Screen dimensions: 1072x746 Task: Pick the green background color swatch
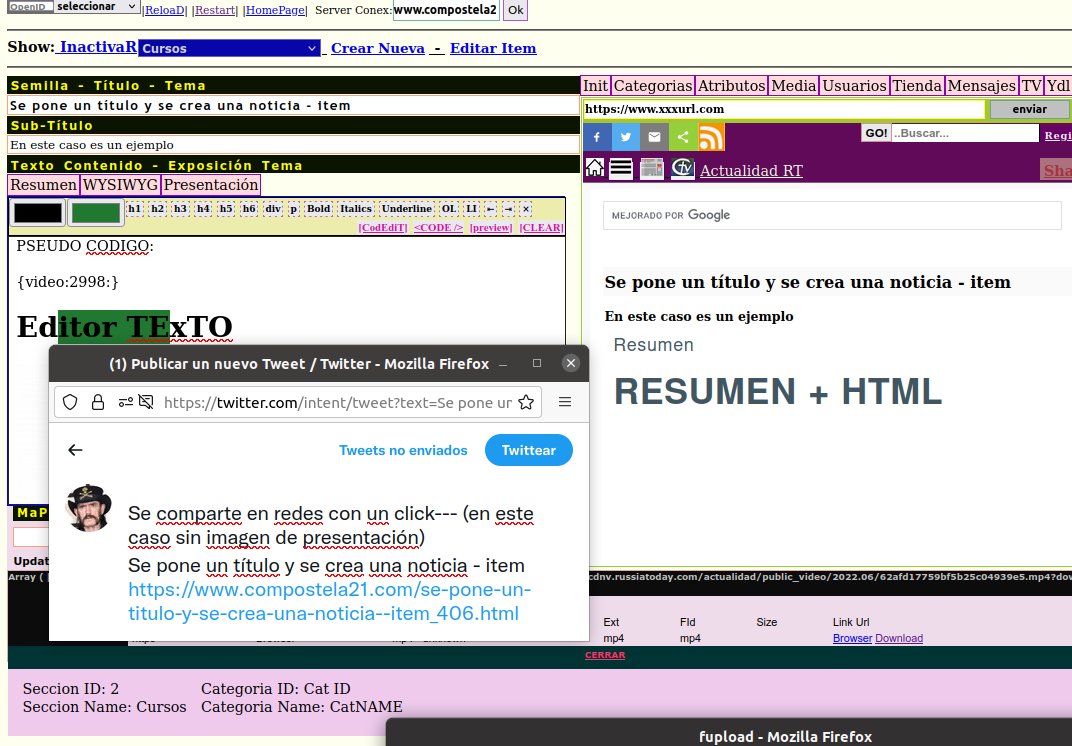point(96,213)
